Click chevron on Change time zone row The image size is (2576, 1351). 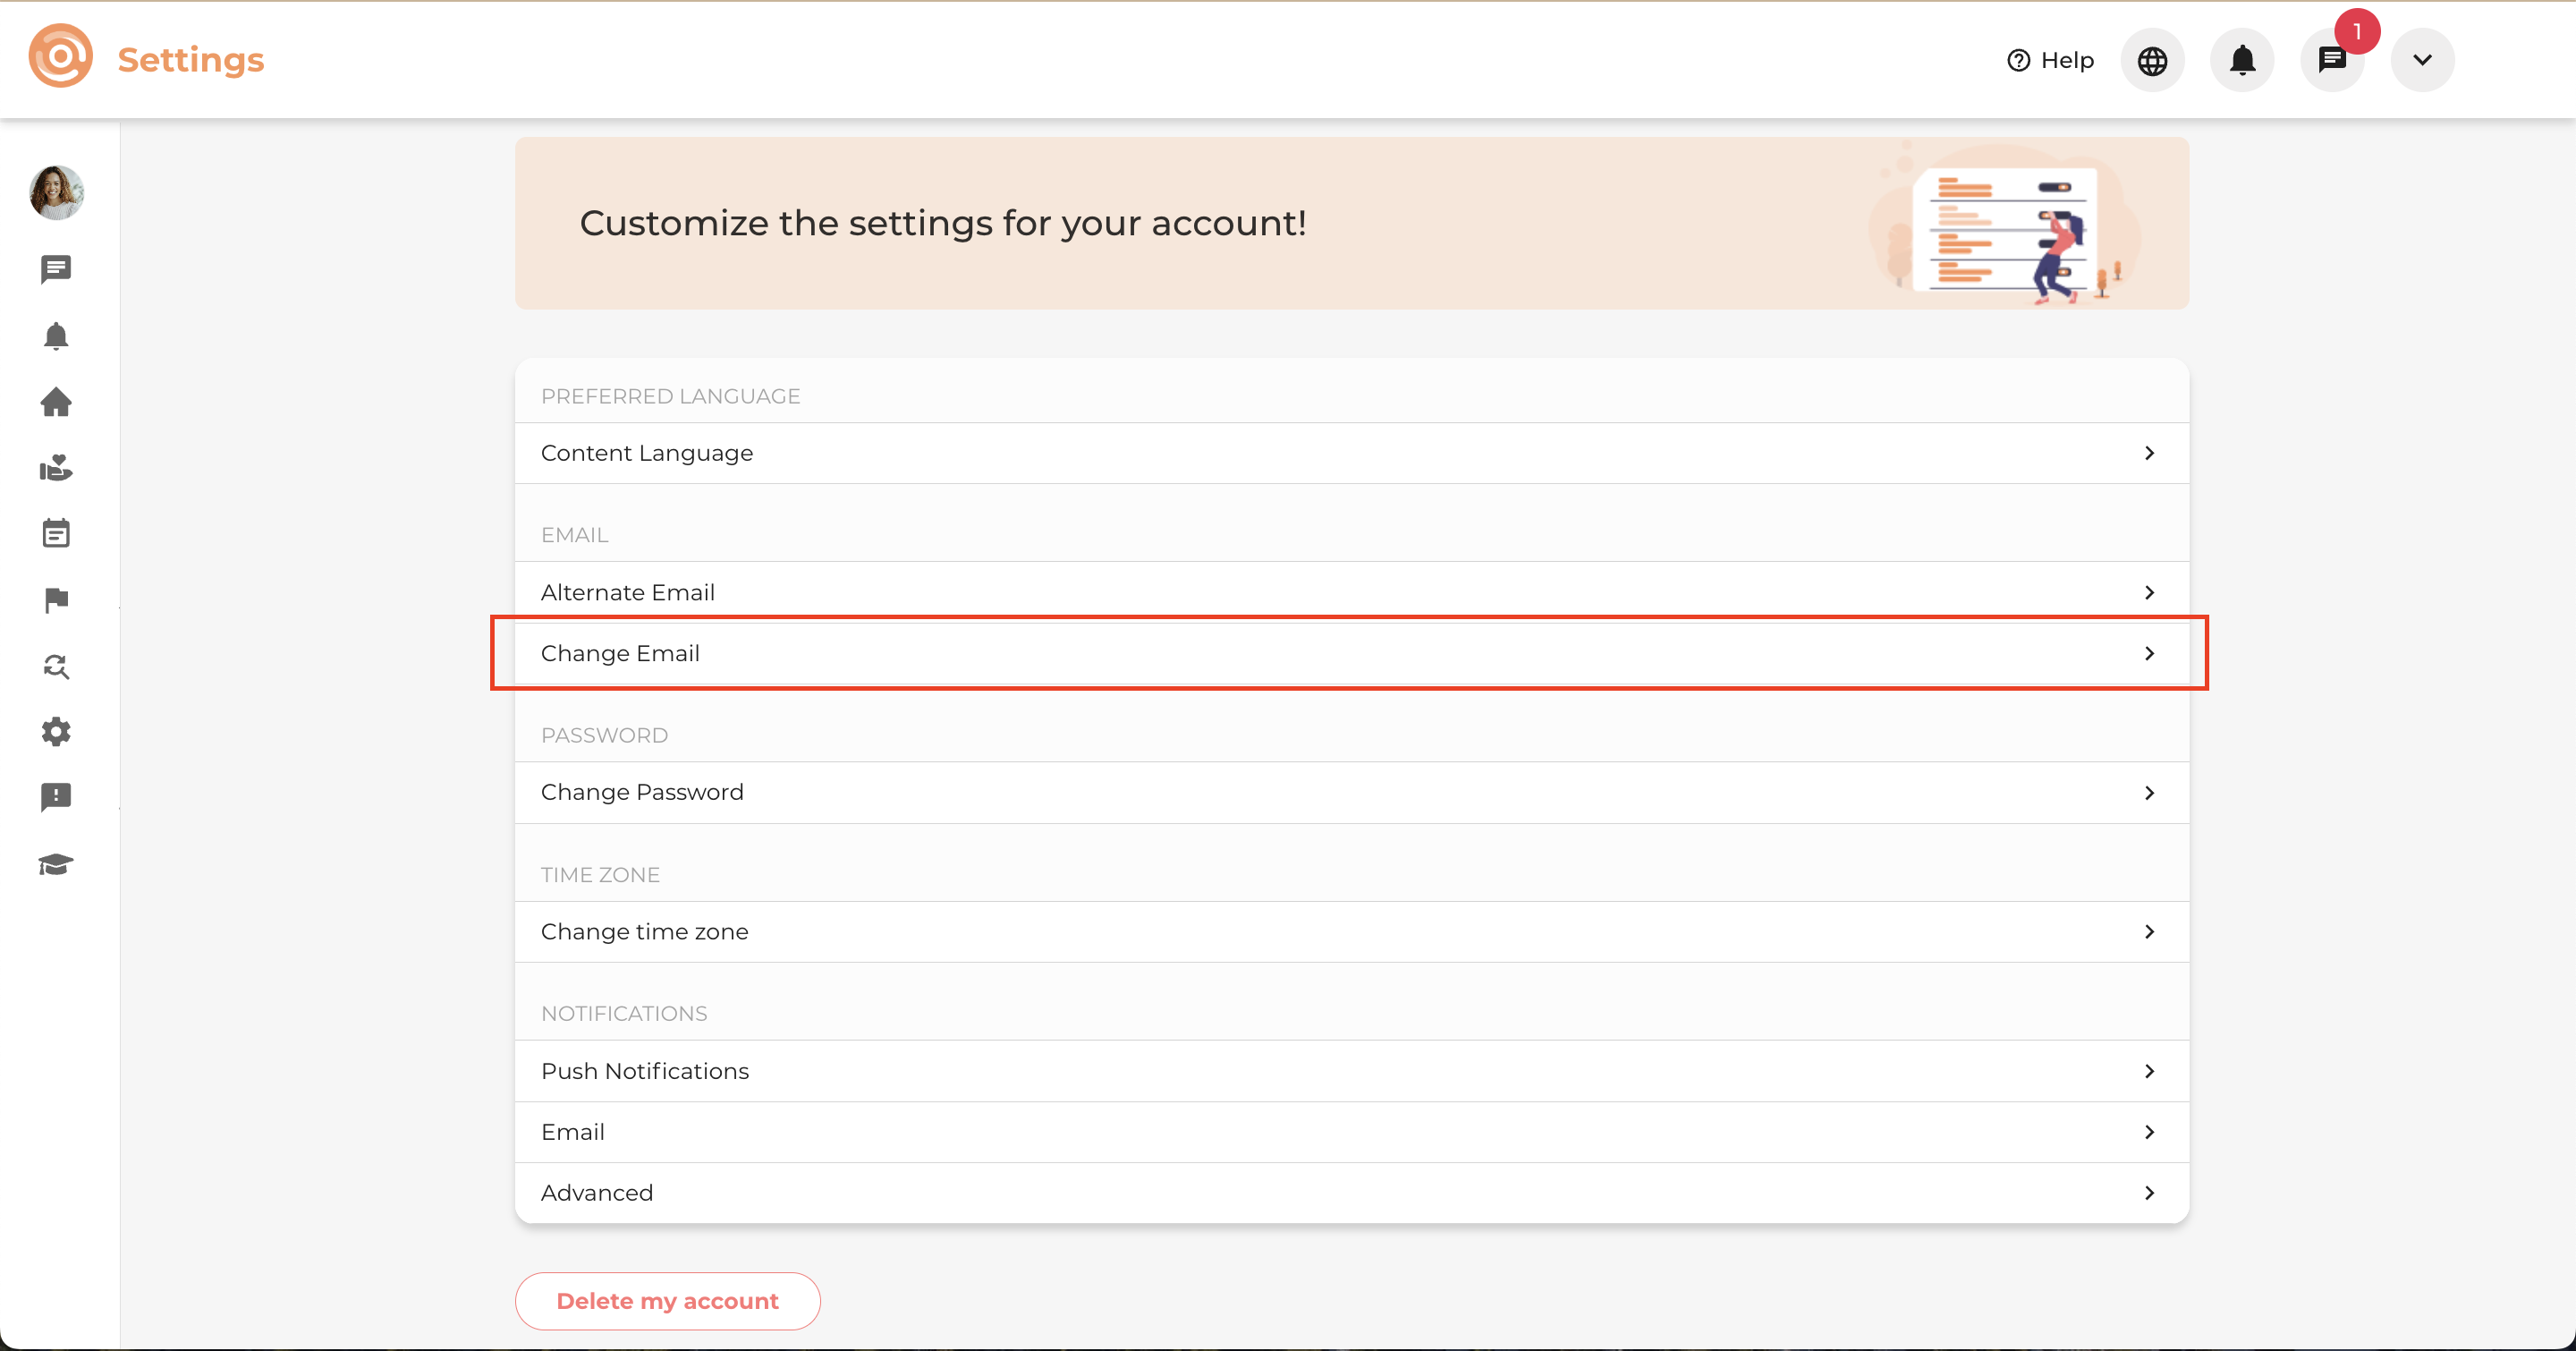point(2149,932)
